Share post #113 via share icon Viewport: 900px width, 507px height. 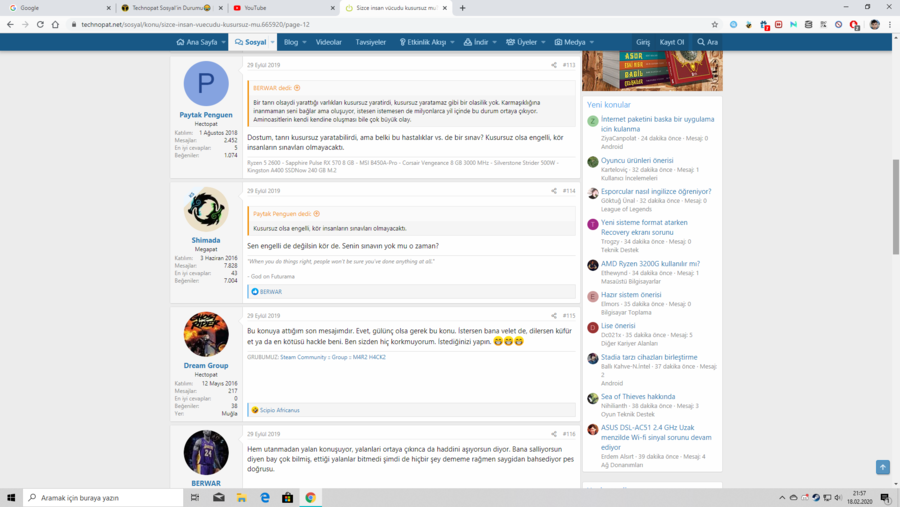554,65
